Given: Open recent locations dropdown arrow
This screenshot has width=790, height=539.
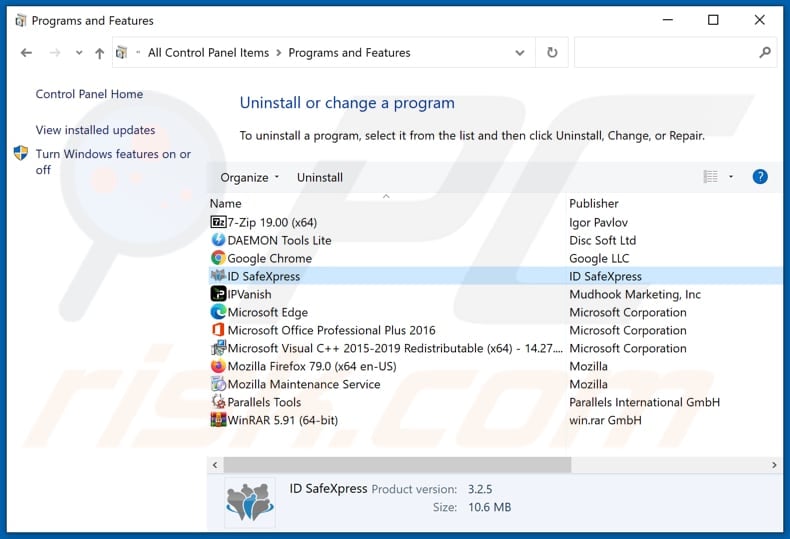Looking at the screenshot, I should 79,52.
